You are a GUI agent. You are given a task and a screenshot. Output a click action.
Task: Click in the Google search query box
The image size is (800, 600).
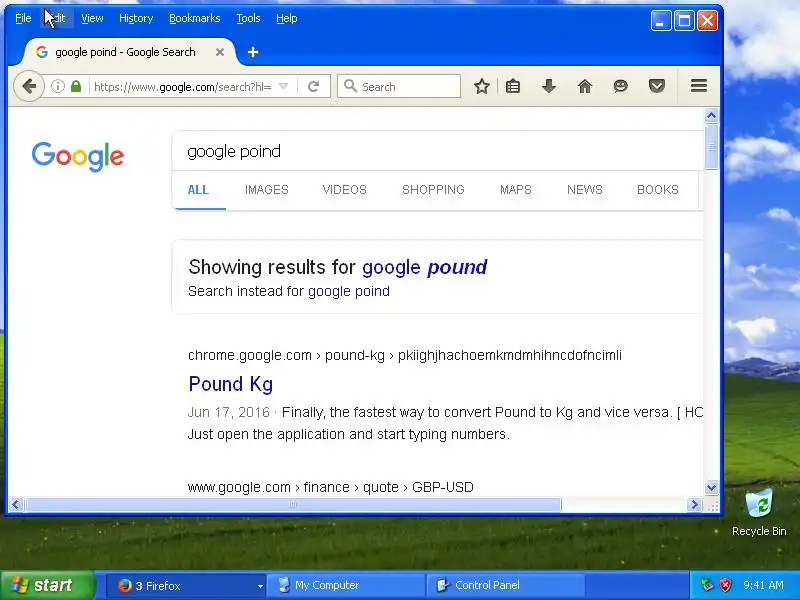(x=437, y=151)
